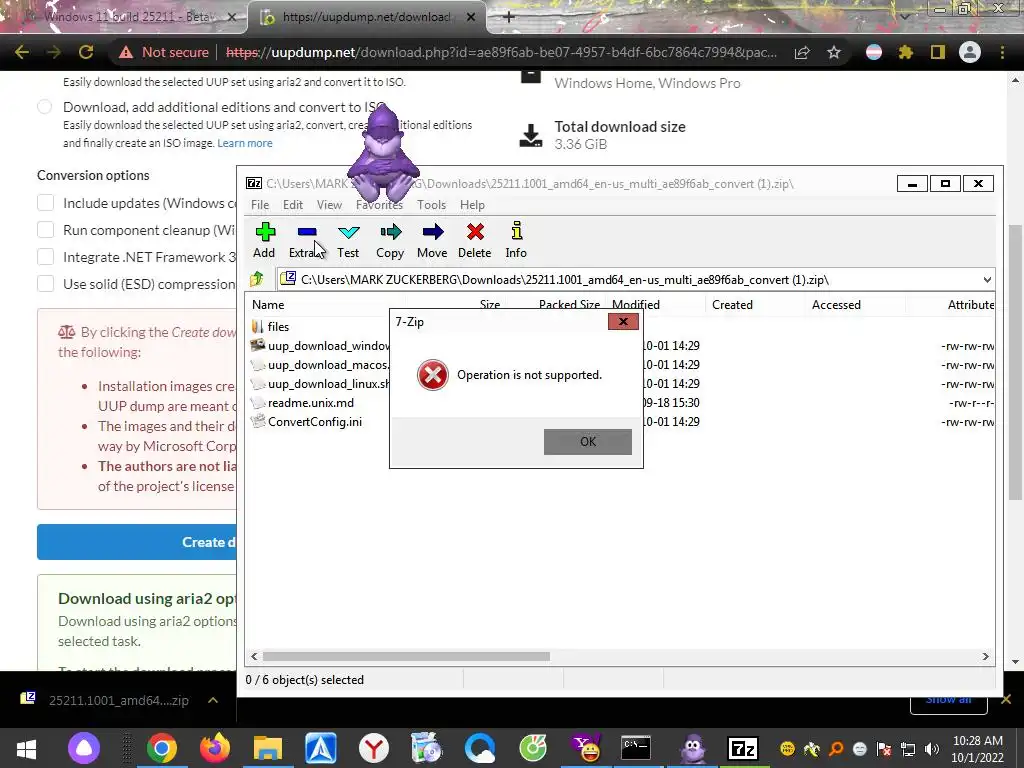Bookmark page with star icon
Image resolution: width=1024 pixels, height=768 pixels.
[834, 52]
